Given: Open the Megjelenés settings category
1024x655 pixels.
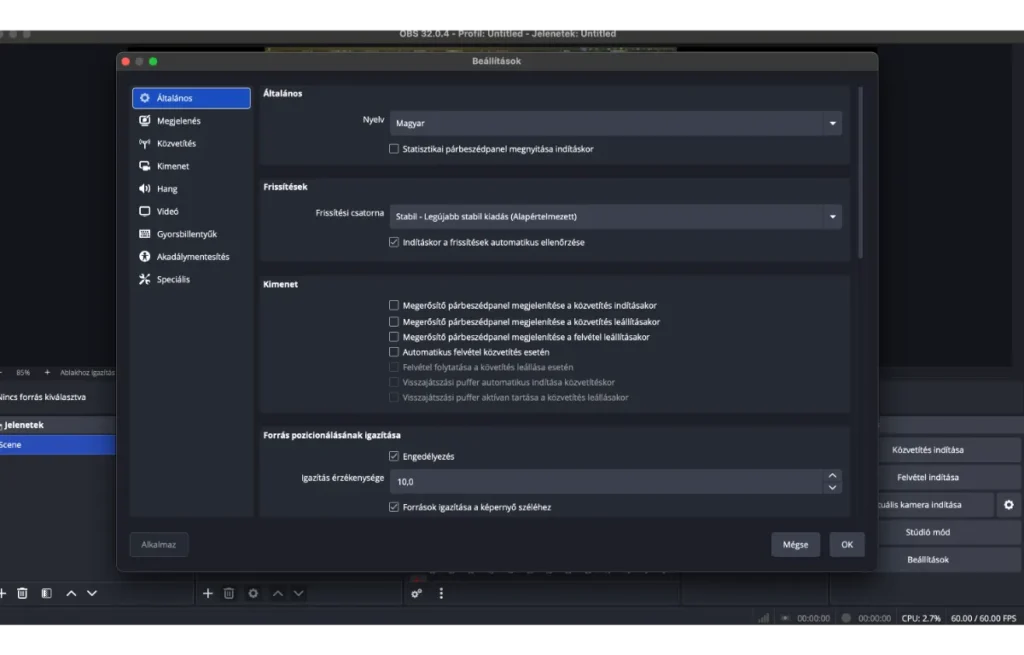Looking at the screenshot, I should (x=191, y=121).
